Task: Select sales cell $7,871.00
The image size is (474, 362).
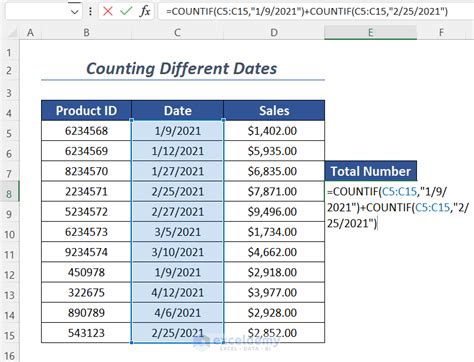Action: (274, 191)
